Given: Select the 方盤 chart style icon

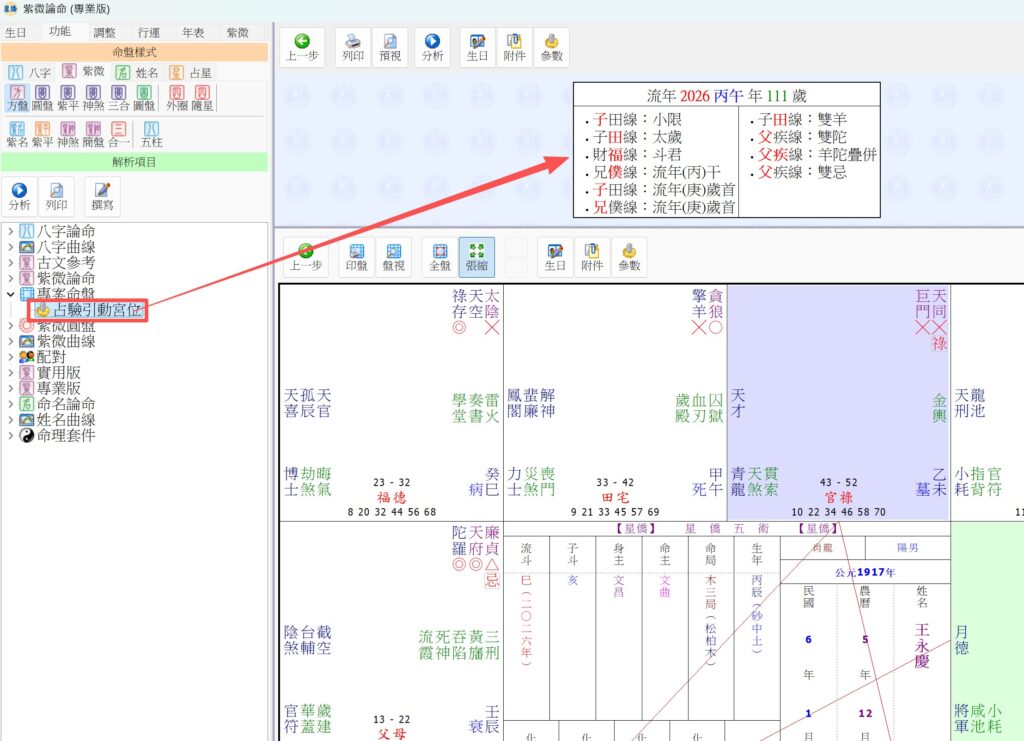Looking at the screenshot, I should click(17, 98).
